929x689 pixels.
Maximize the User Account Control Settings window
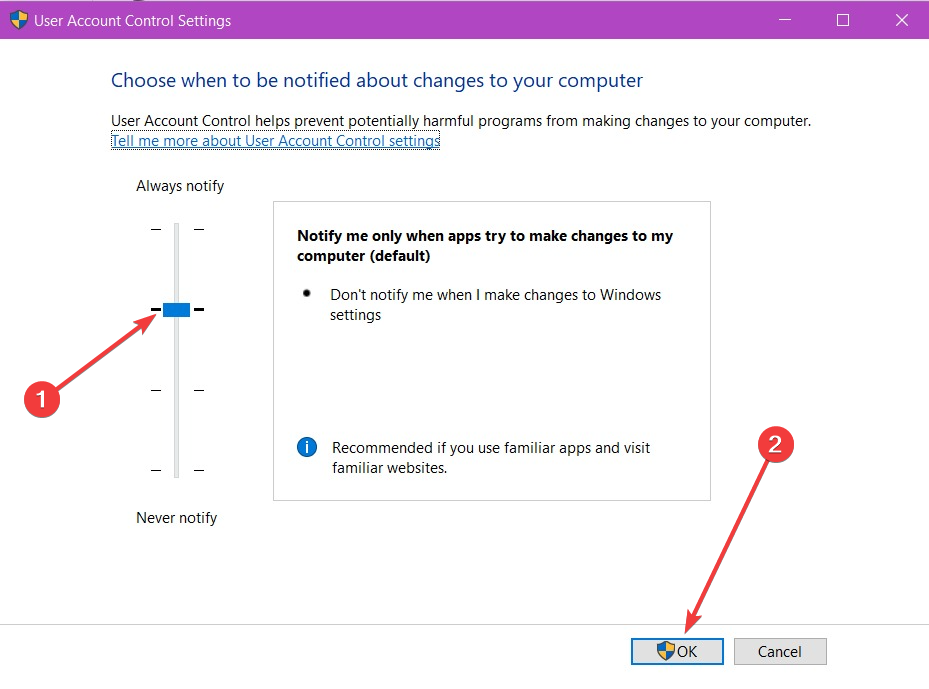pyautogui.click(x=842, y=20)
